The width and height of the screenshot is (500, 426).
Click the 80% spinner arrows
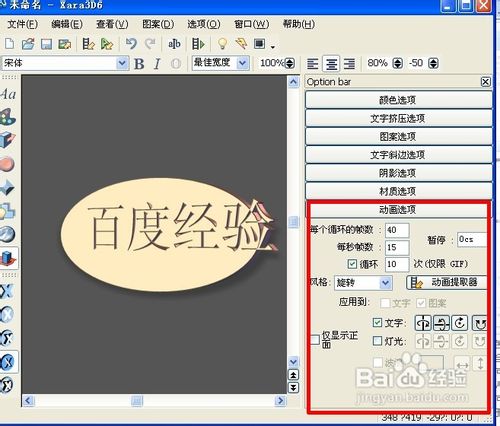click(x=398, y=63)
